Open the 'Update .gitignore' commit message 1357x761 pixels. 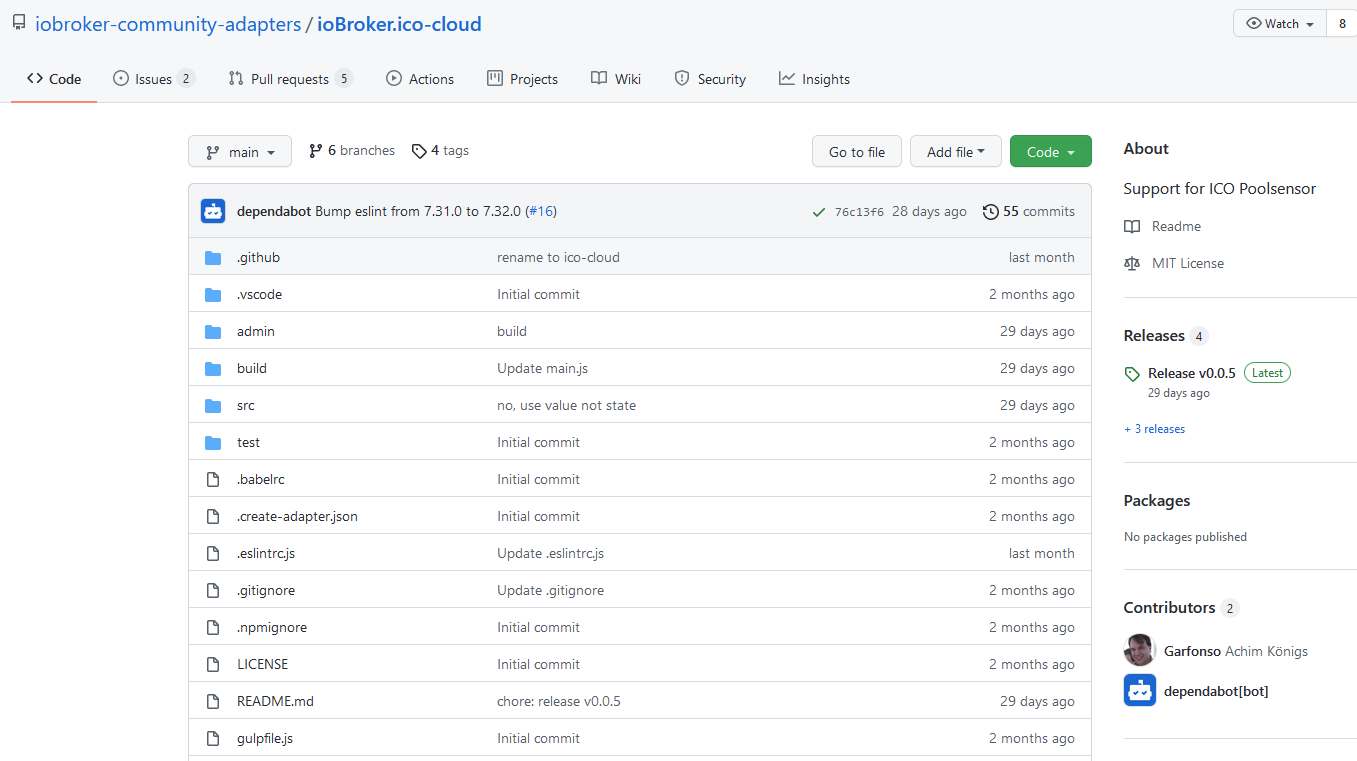pyautogui.click(x=550, y=591)
